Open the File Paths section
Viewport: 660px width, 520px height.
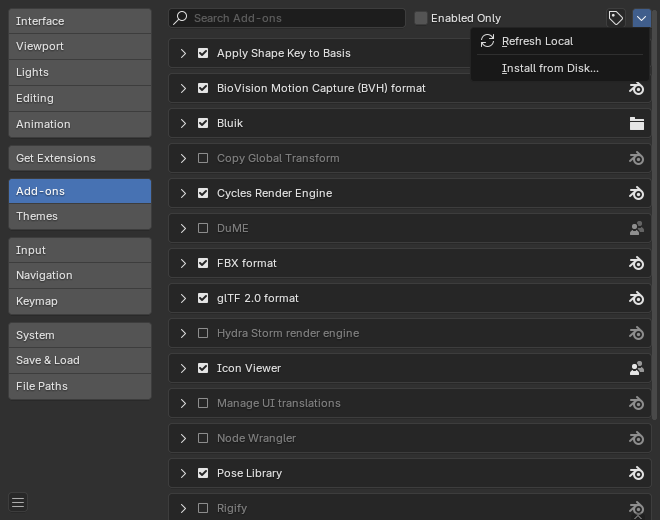(x=80, y=386)
